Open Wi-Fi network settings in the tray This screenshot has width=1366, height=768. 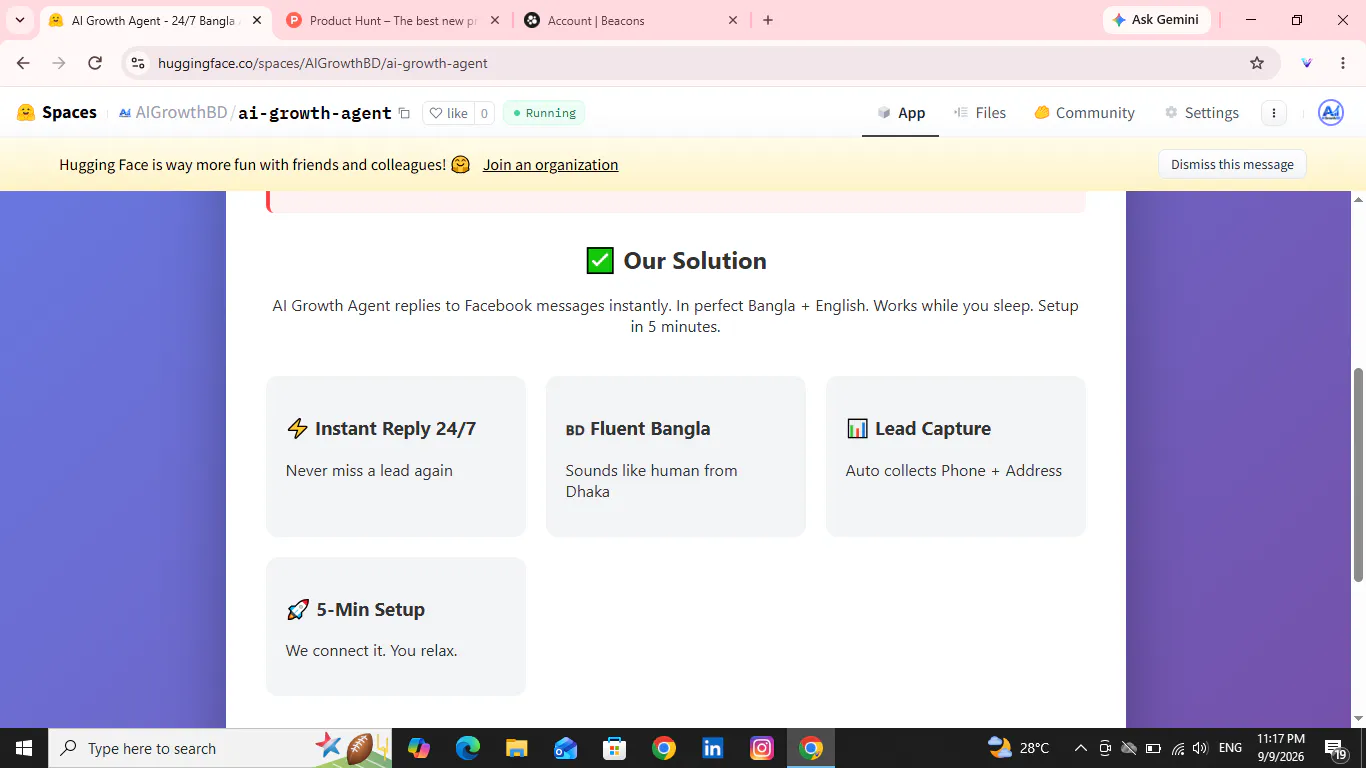(x=1178, y=748)
